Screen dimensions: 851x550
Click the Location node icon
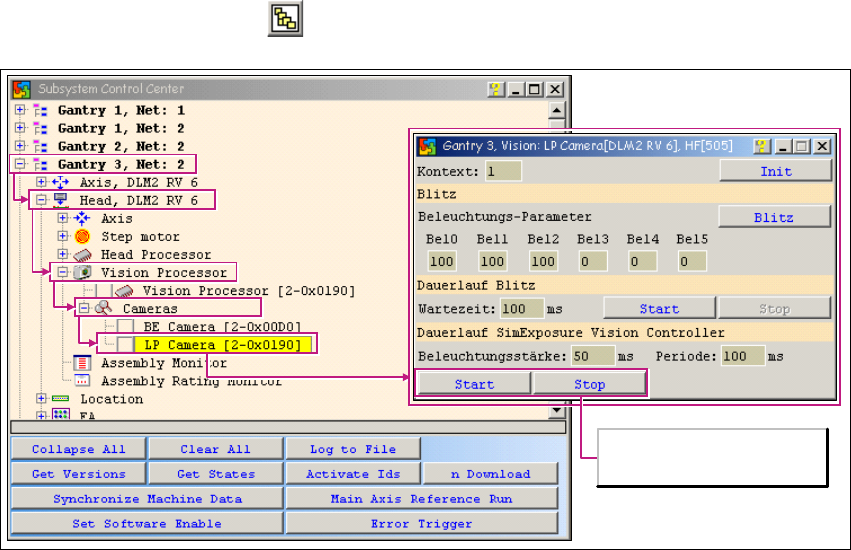[62, 399]
